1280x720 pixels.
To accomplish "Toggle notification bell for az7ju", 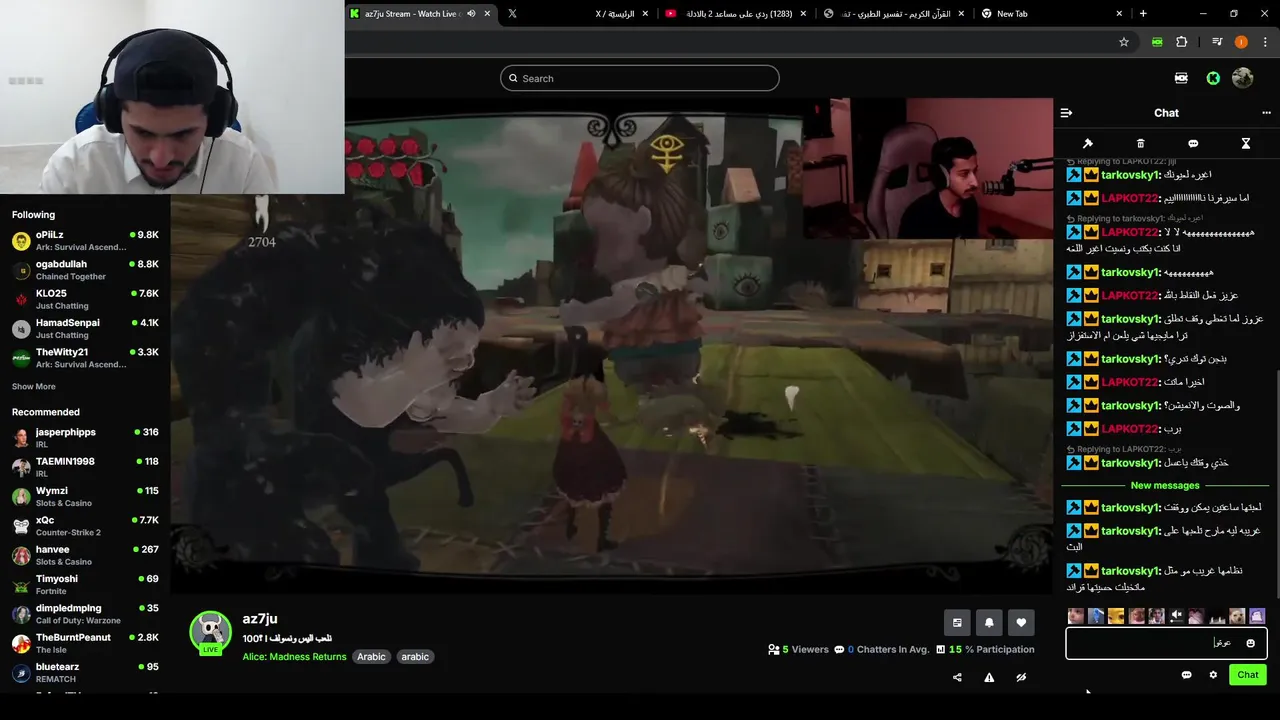I will click(989, 622).
